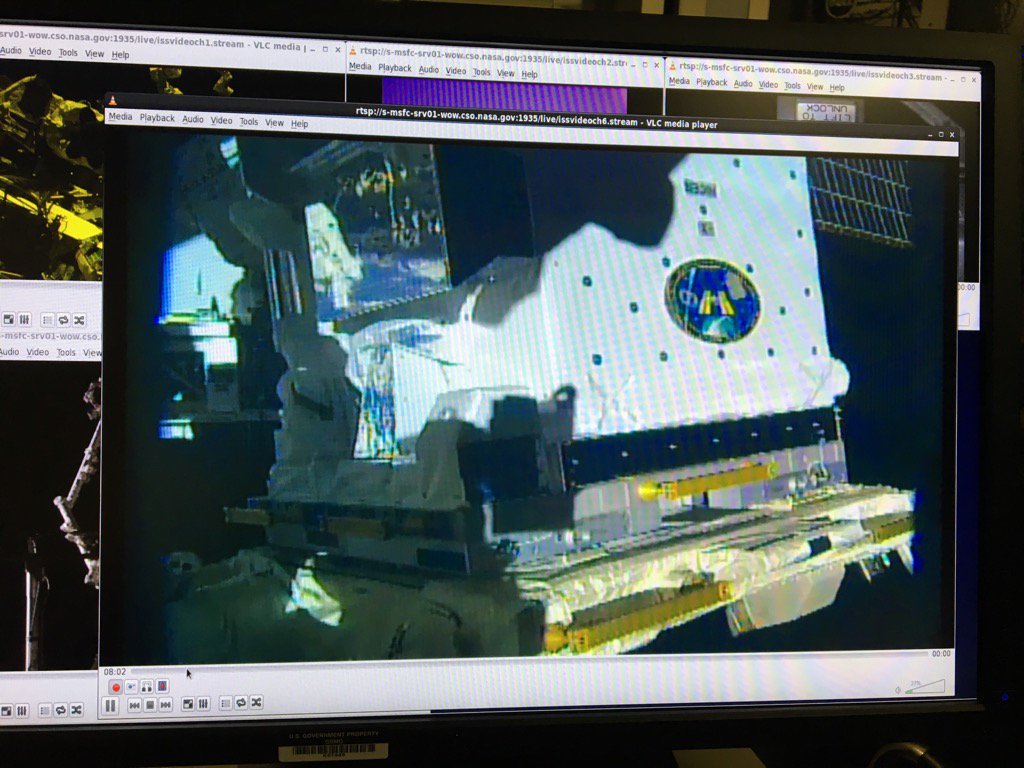The width and height of the screenshot is (1024, 768).
Task: Open extended settings in the issvideoch6 window
Action: pos(203,704)
